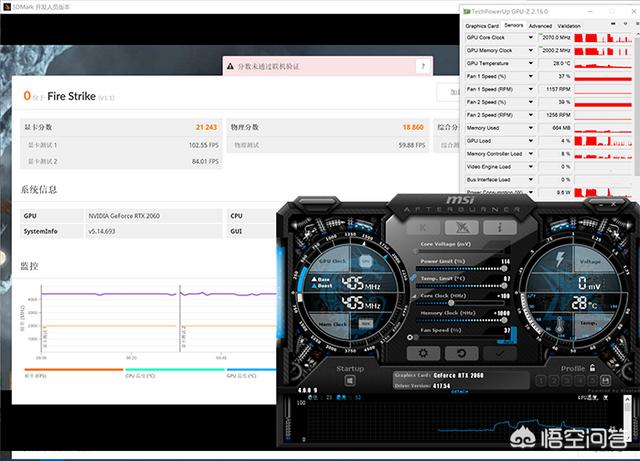Click GPU chip icon in clock gauge
This screenshot has width=640, height=461.
click(365, 261)
